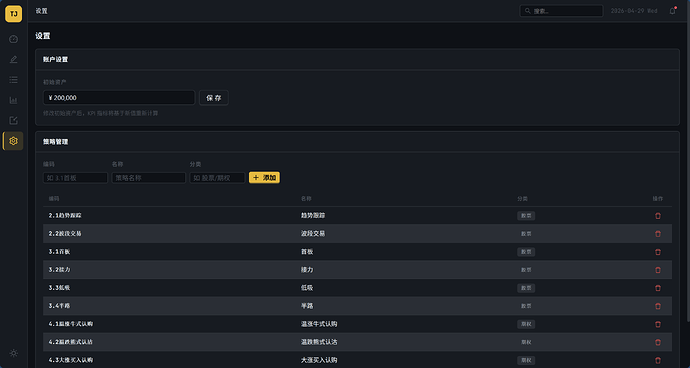The height and width of the screenshot is (368, 690).
Task: Open the list icon in sidebar
Action: (x=13, y=80)
